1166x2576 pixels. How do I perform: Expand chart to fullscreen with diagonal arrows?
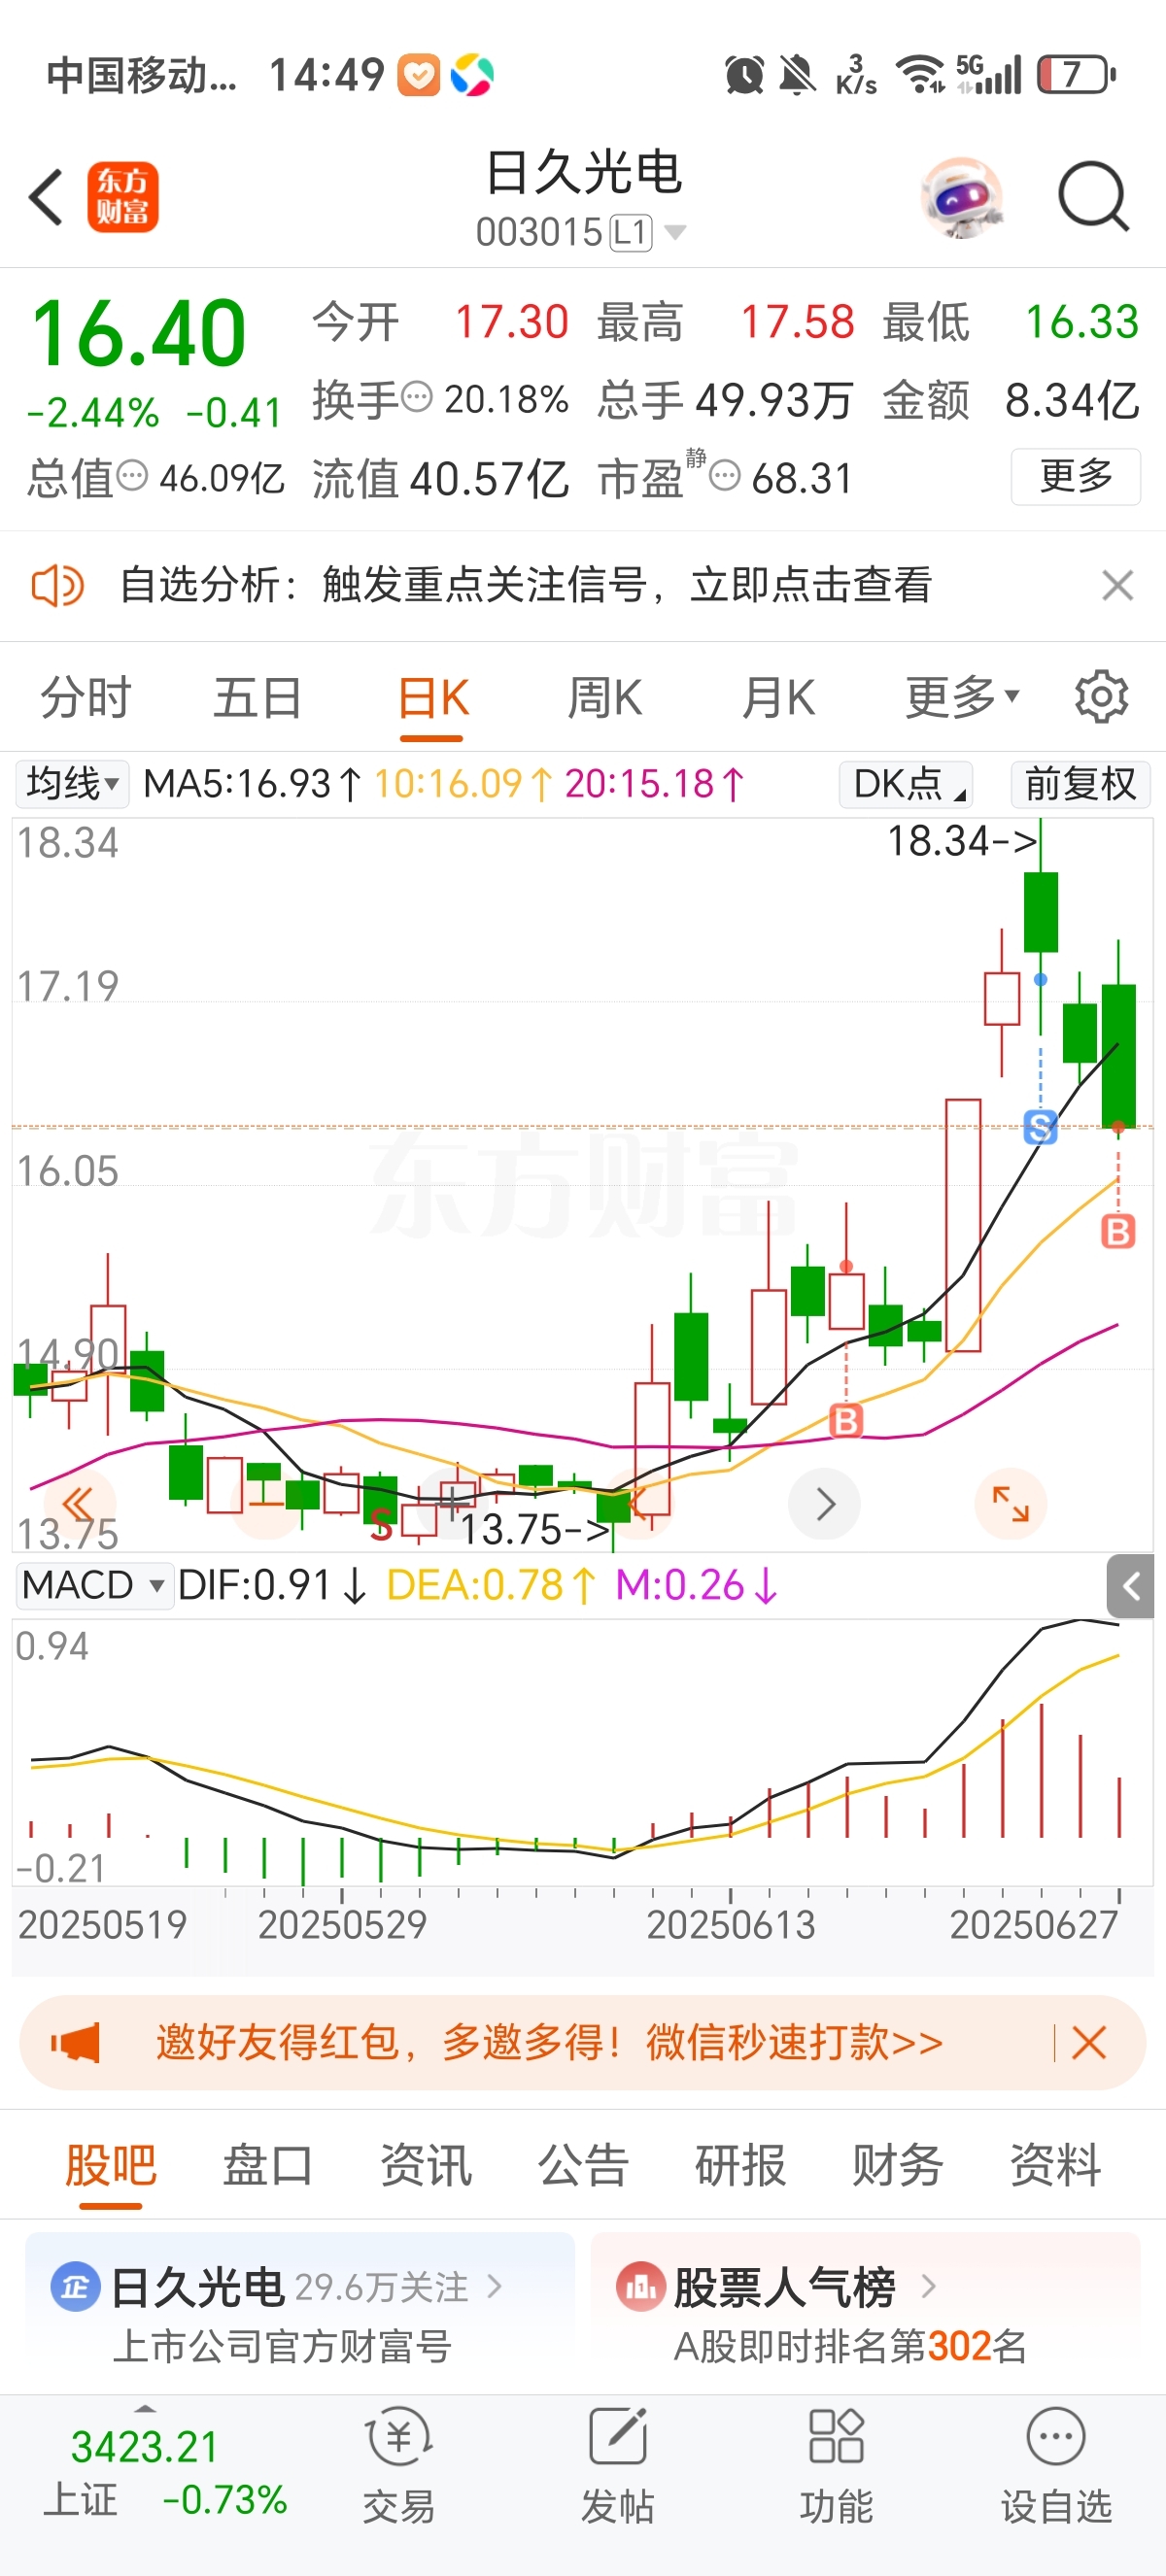[1010, 1503]
